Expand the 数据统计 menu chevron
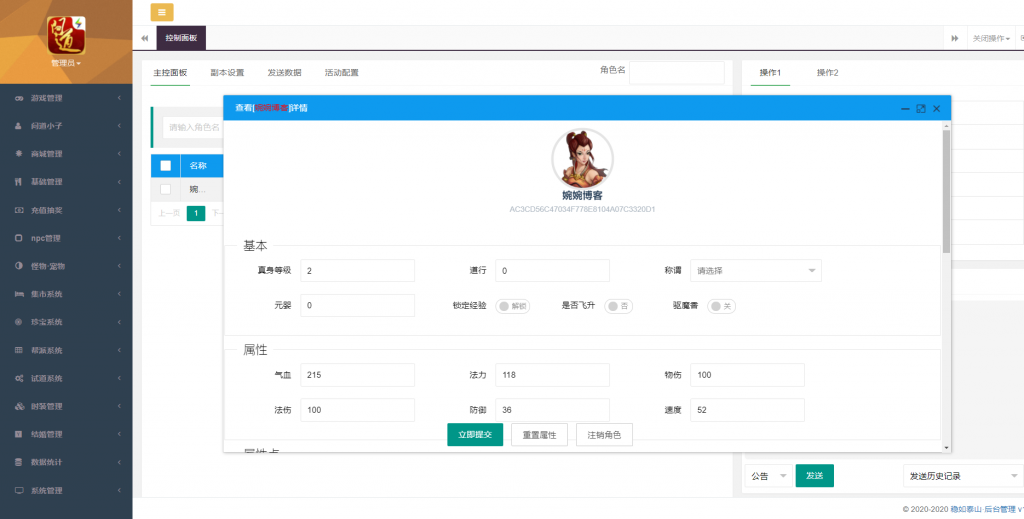The width and height of the screenshot is (1024, 519). pyautogui.click(x=120, y=462)
